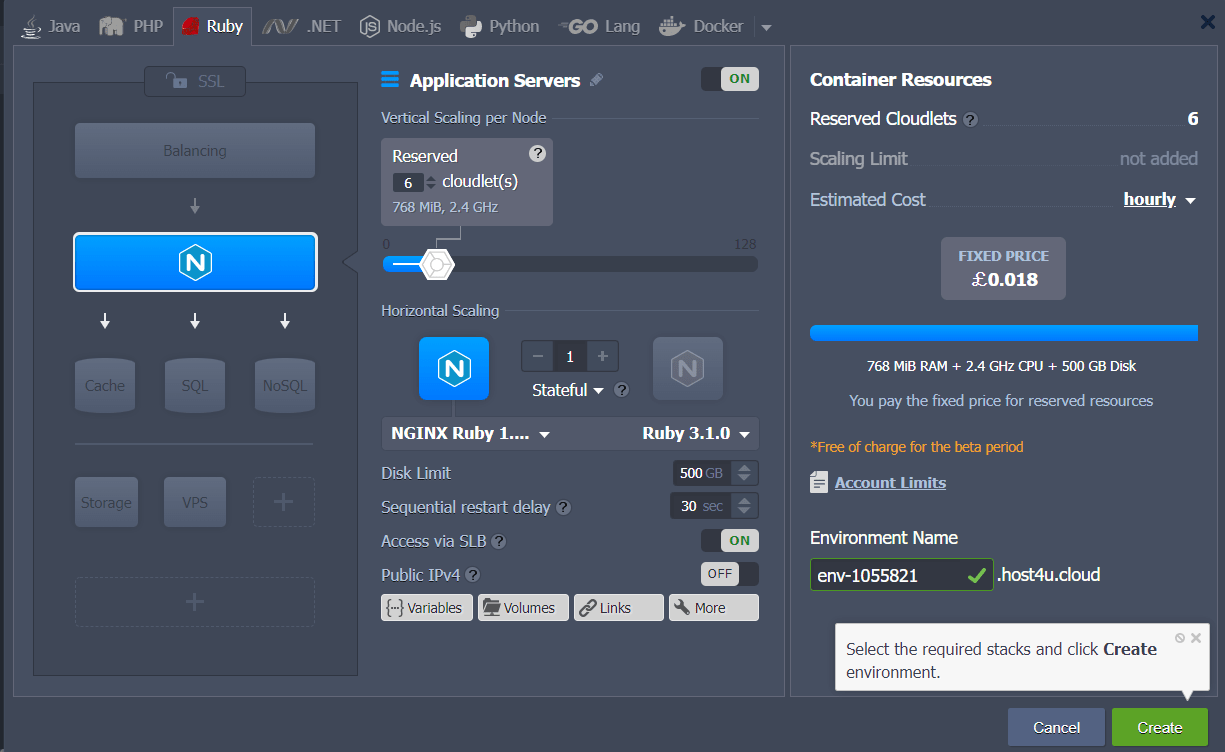1225x752 pixels.
Task: Open the Variables configuration panel
Action: coord(426,607)
